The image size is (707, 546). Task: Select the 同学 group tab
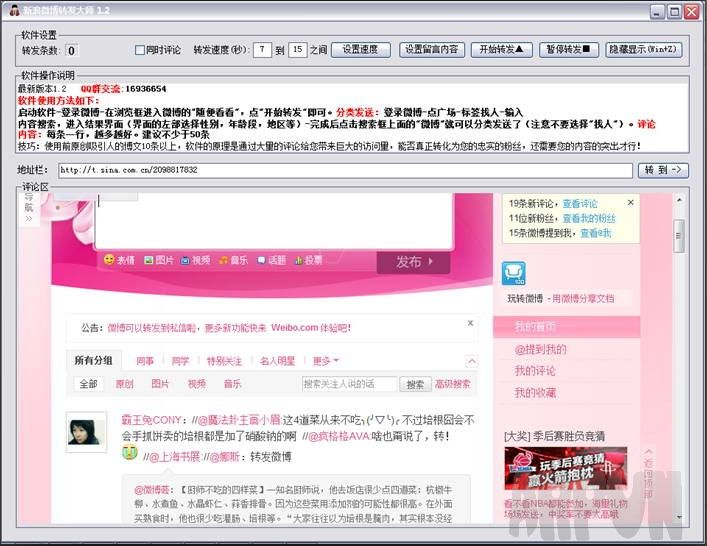pos(180,361)
